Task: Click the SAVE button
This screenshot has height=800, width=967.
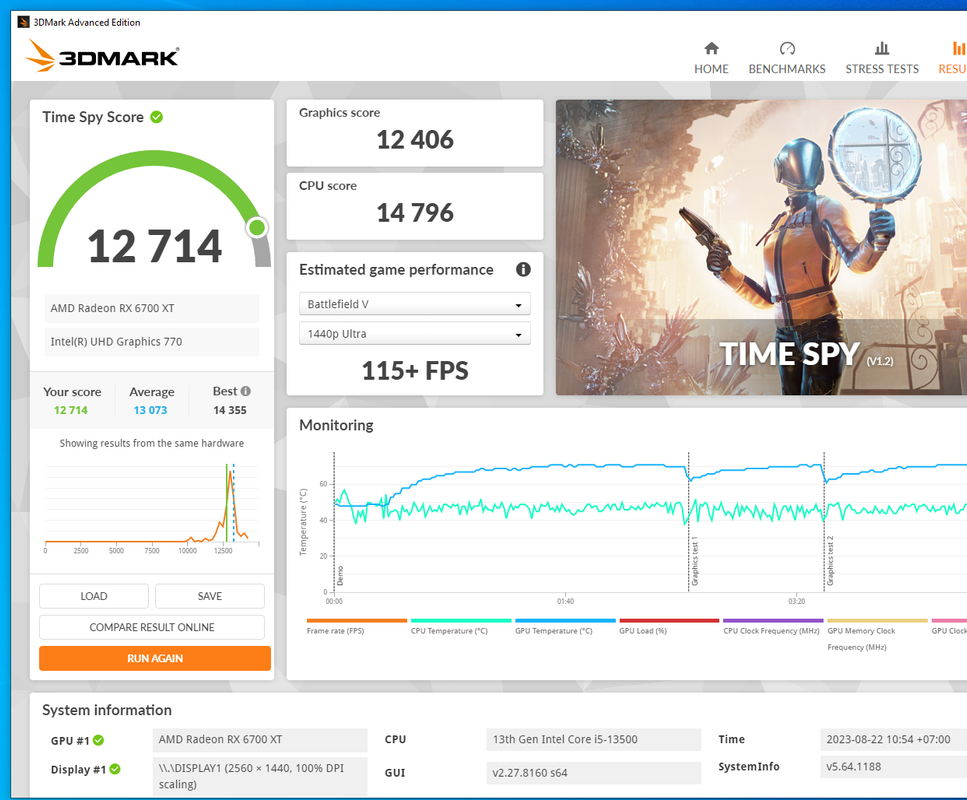Action: coord(210,596)
